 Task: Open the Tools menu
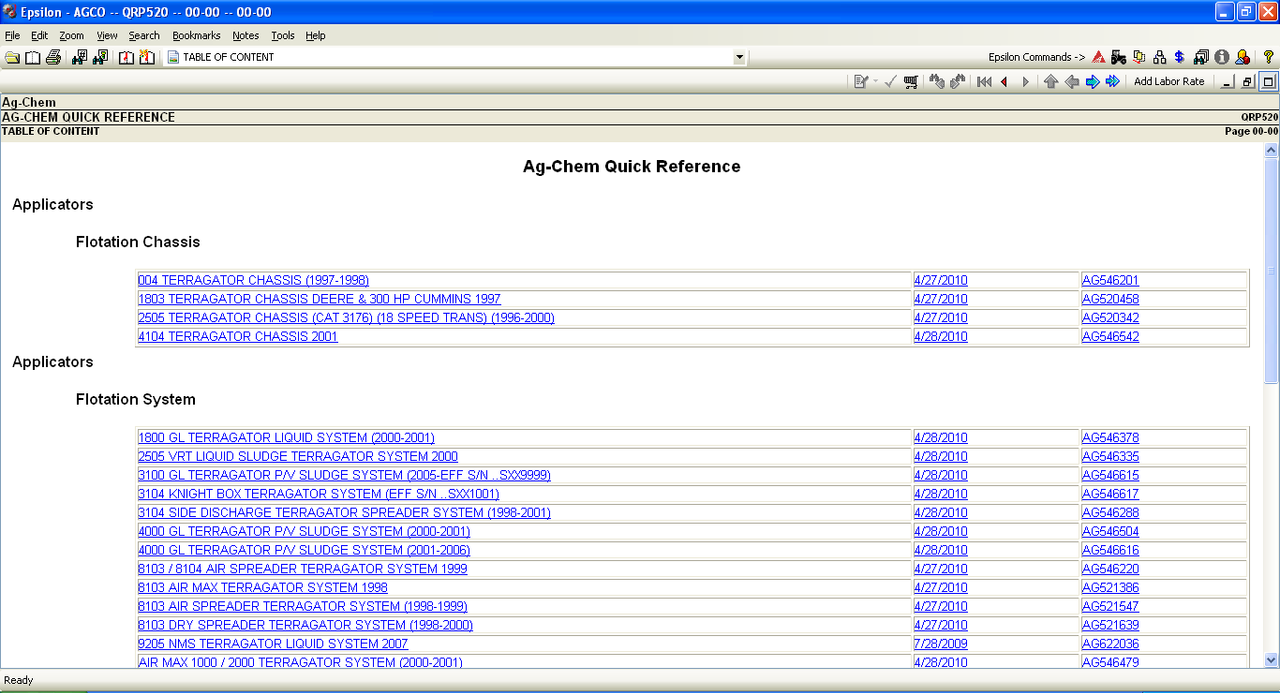coord(283,35)
